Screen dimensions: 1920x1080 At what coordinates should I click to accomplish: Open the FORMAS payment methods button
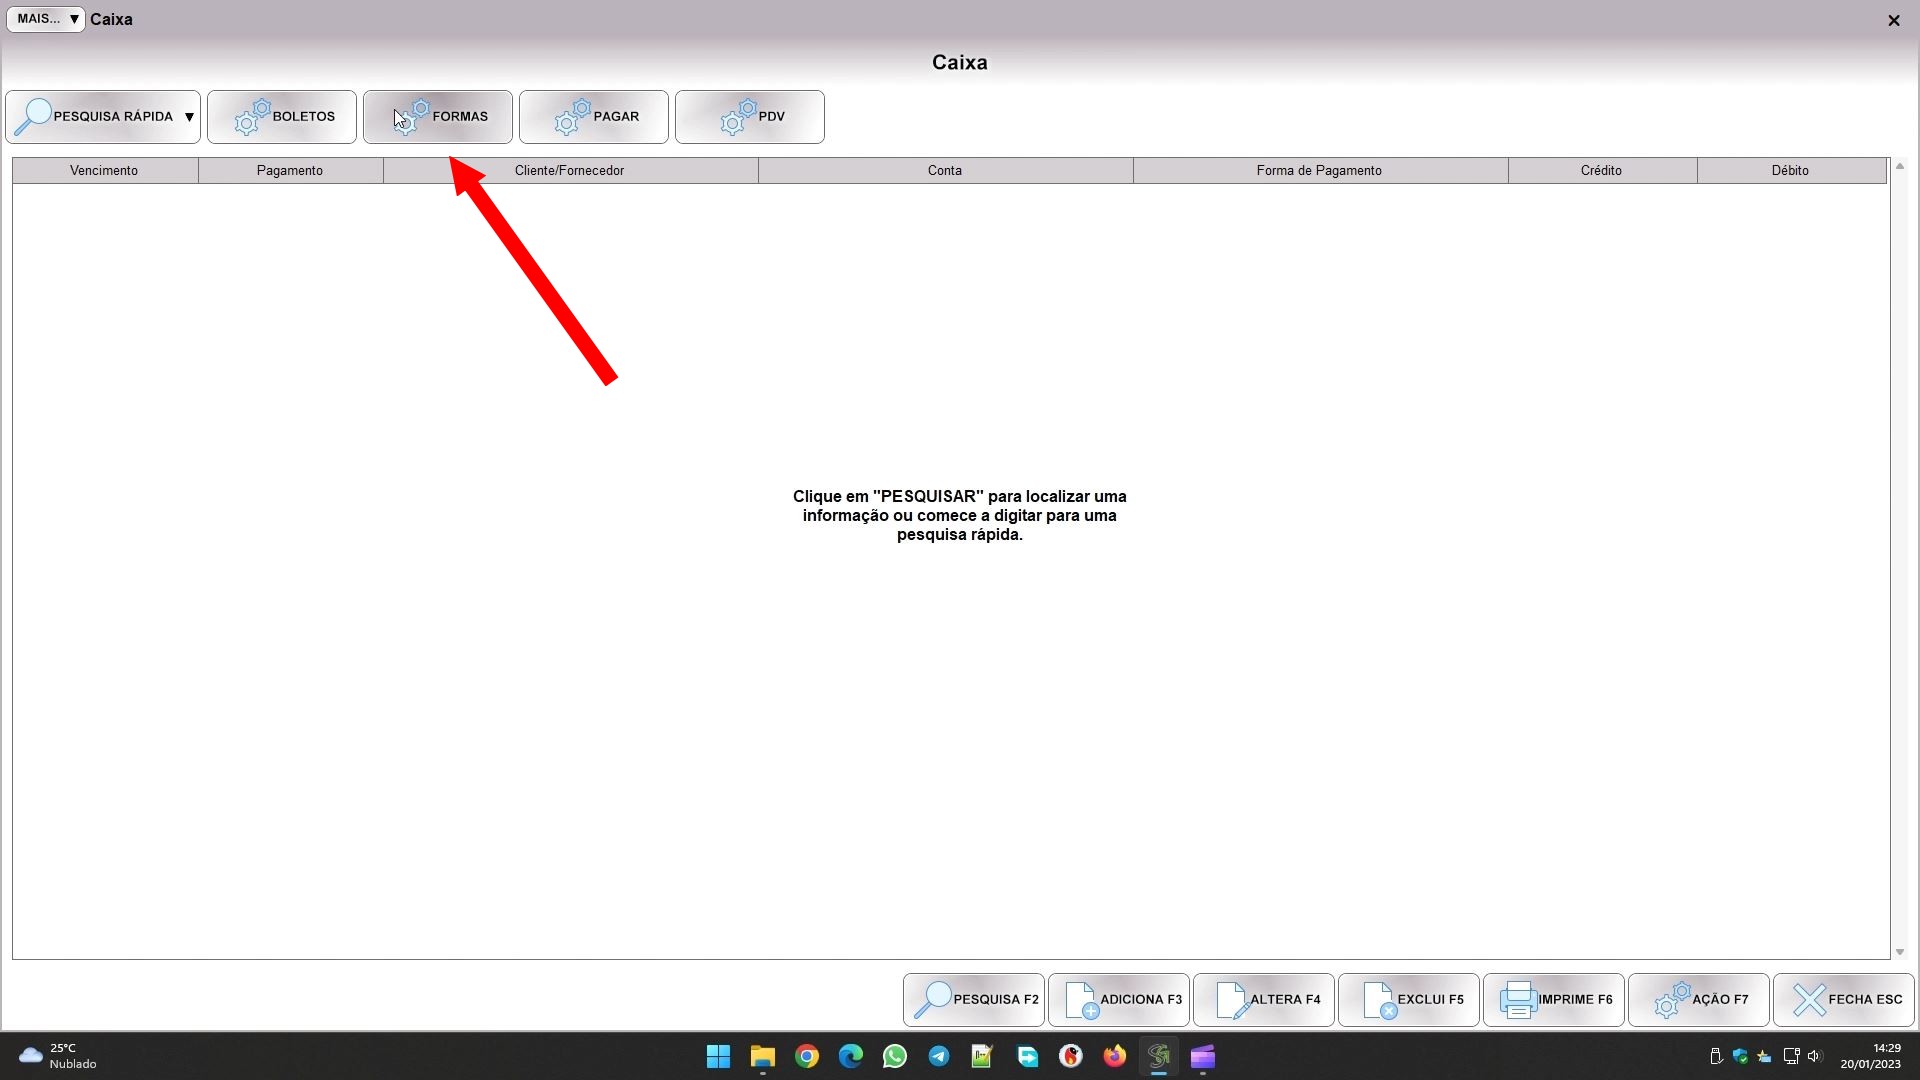pyautogui.click(x=438, y=117)
